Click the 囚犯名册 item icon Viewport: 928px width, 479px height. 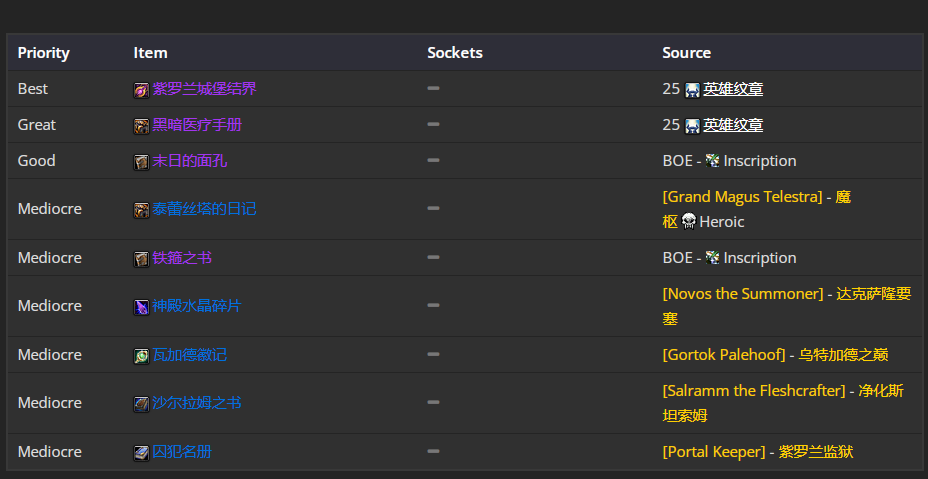click(141, 453)
